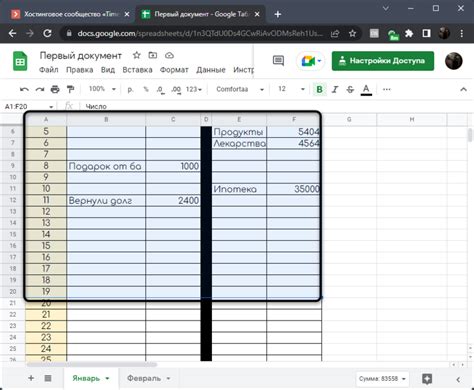Decrease decimal places button

[160, 89]
